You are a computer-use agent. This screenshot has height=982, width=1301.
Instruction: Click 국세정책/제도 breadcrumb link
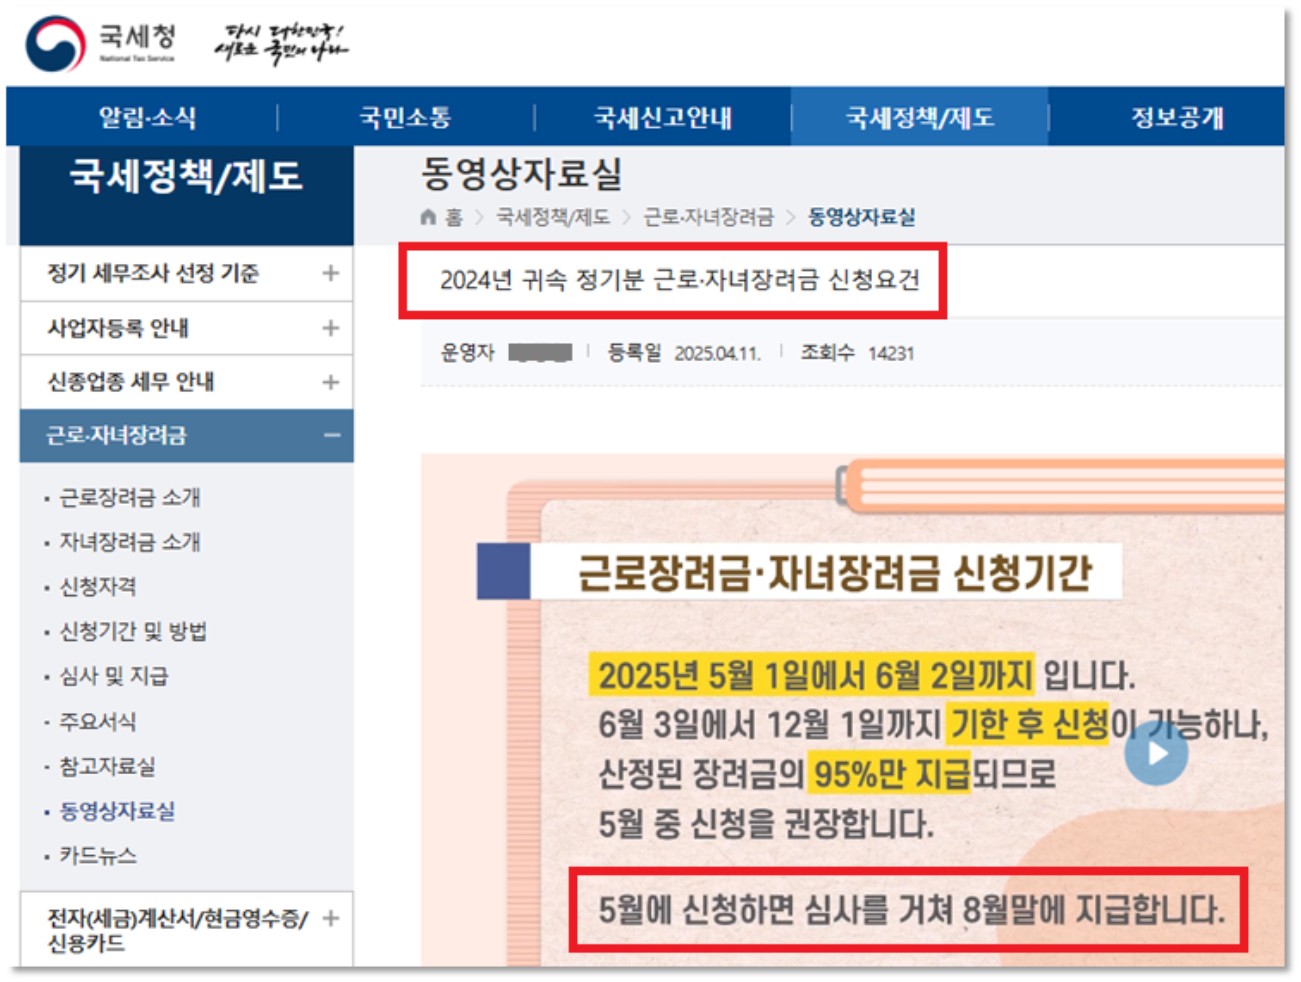(x=553, y=217)
